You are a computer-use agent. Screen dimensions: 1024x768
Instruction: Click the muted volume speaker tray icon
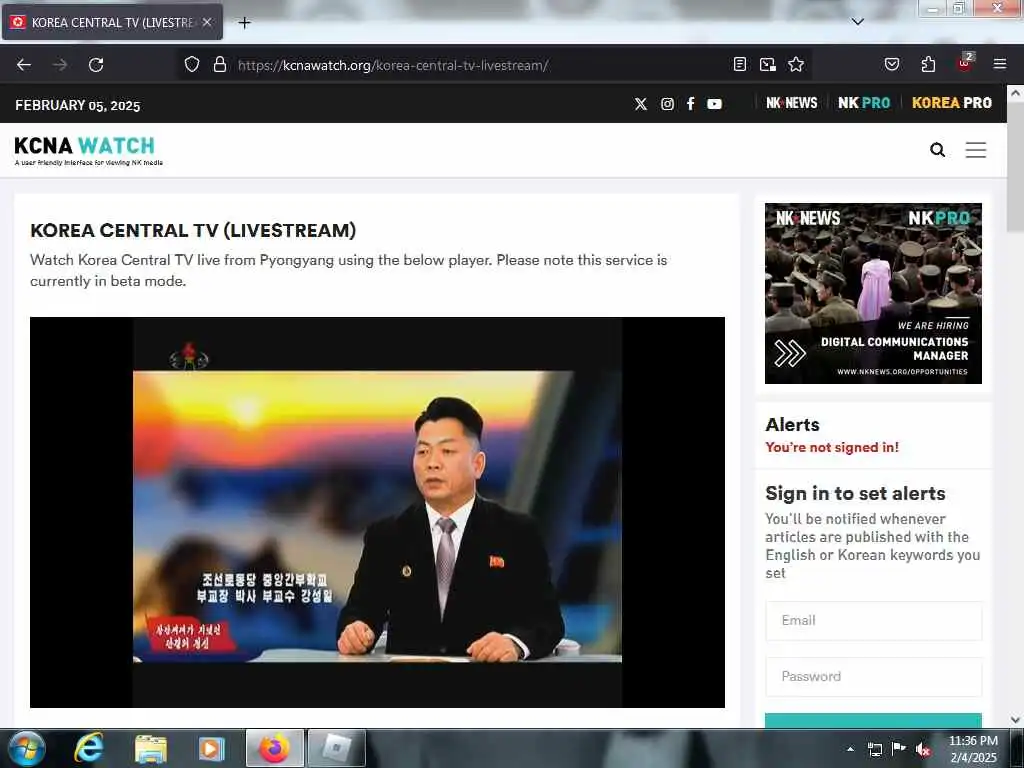point(922,749)
